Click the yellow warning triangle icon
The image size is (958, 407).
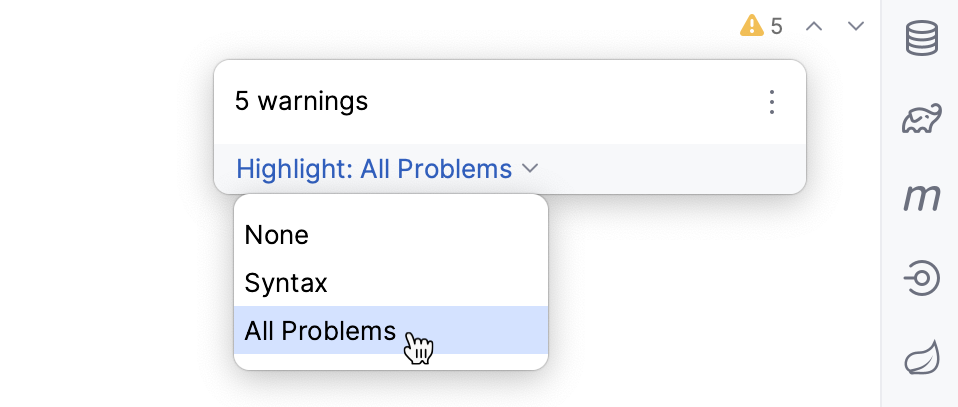pos(751,26)
